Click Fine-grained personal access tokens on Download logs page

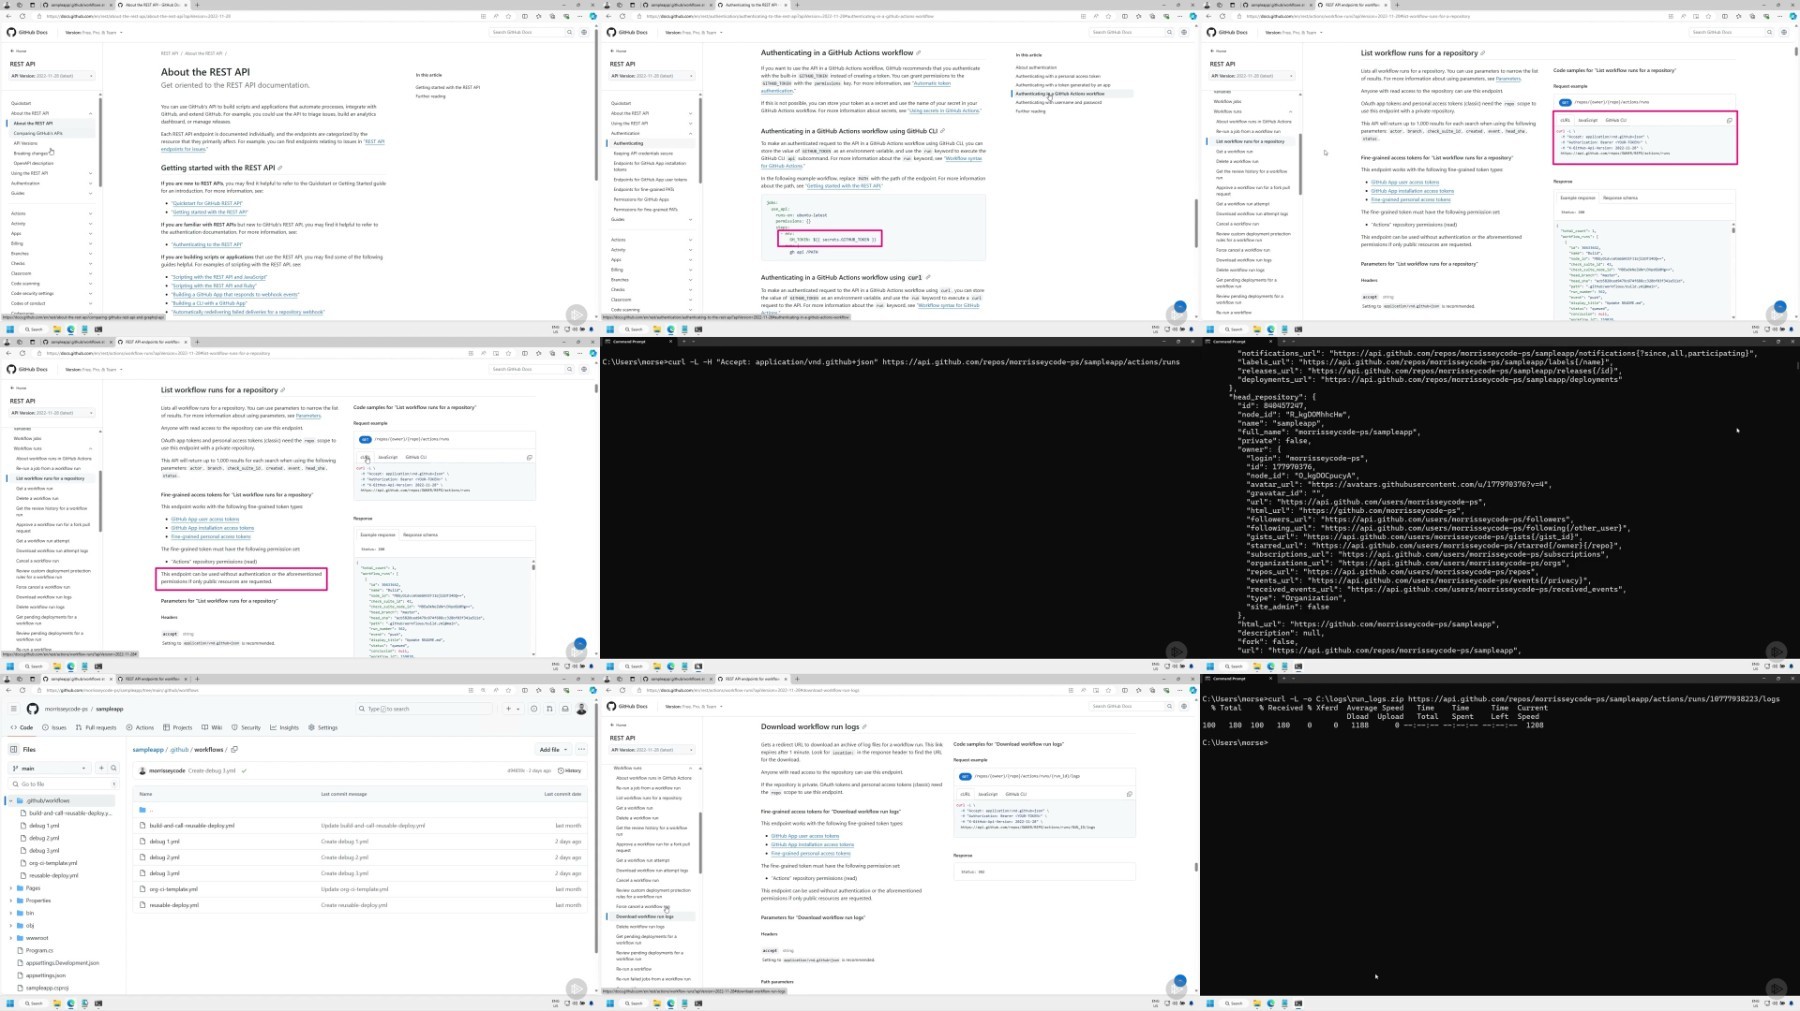tap(811, 853)
